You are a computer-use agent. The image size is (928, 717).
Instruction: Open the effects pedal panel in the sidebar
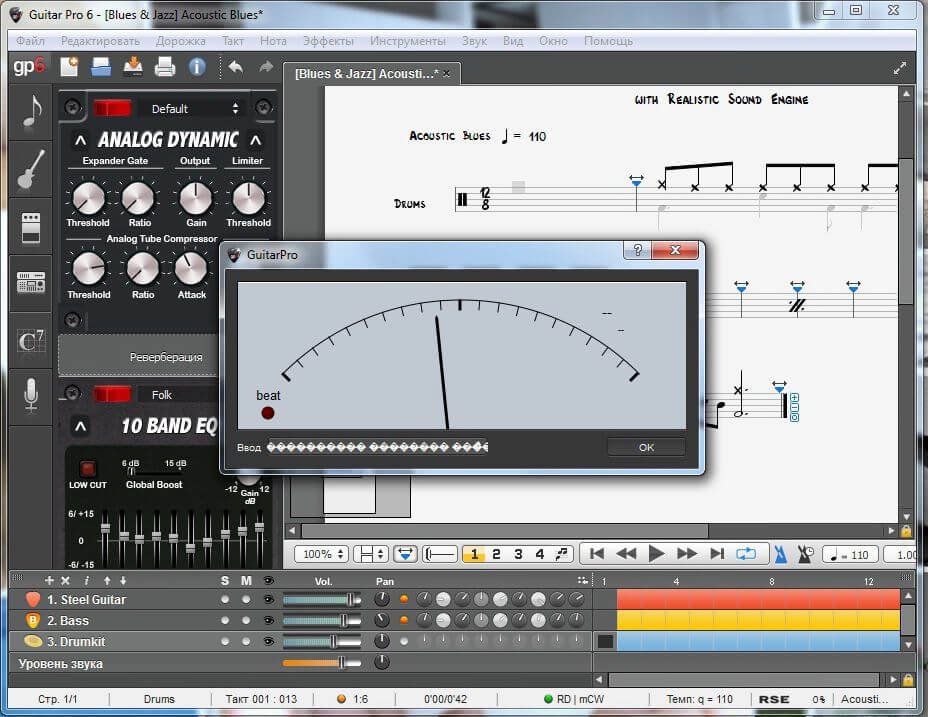click(31, 228)
